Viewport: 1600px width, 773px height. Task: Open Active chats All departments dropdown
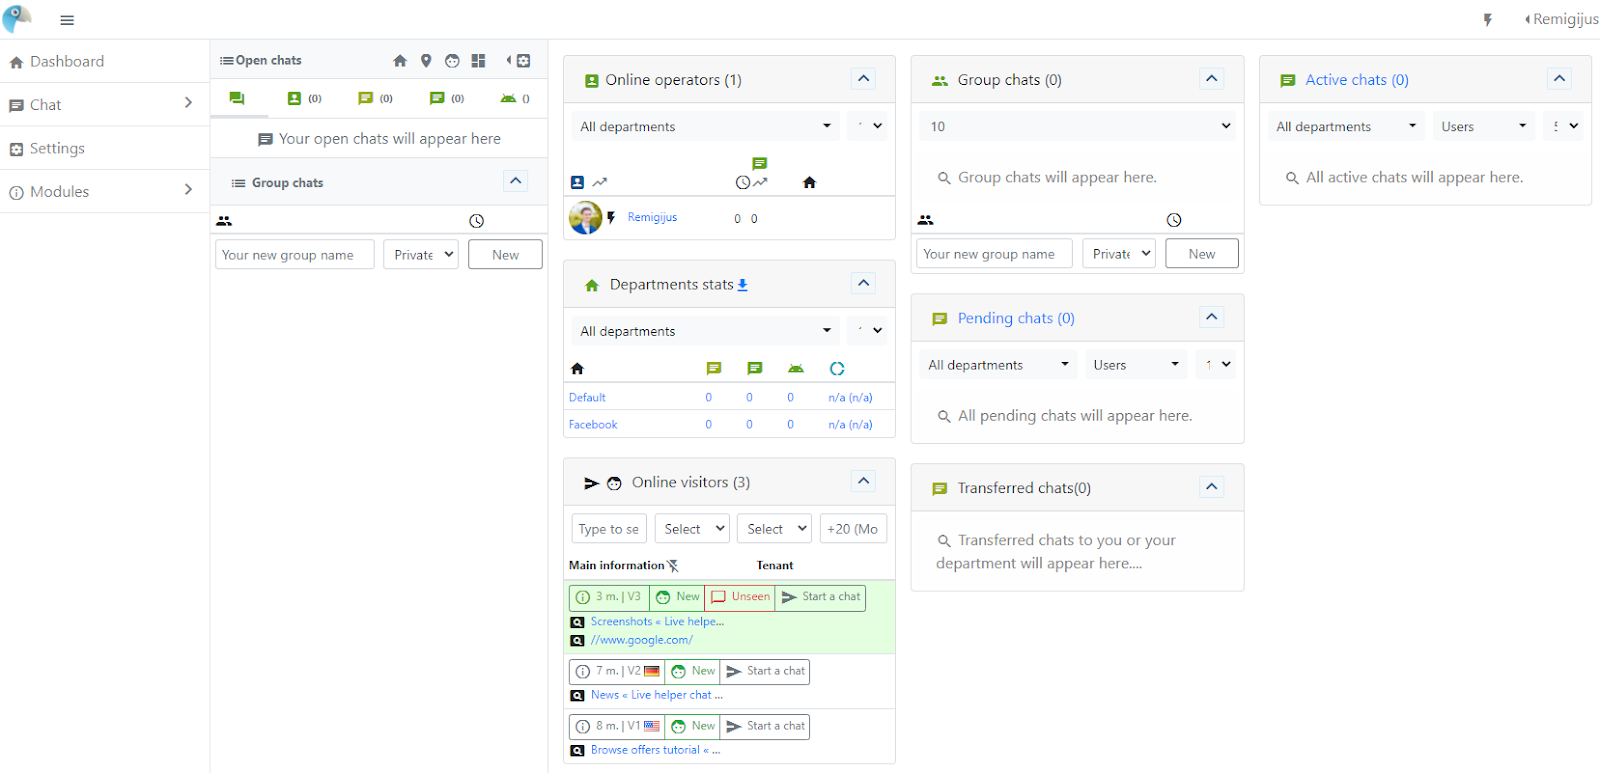click(x=1347, y=126)
